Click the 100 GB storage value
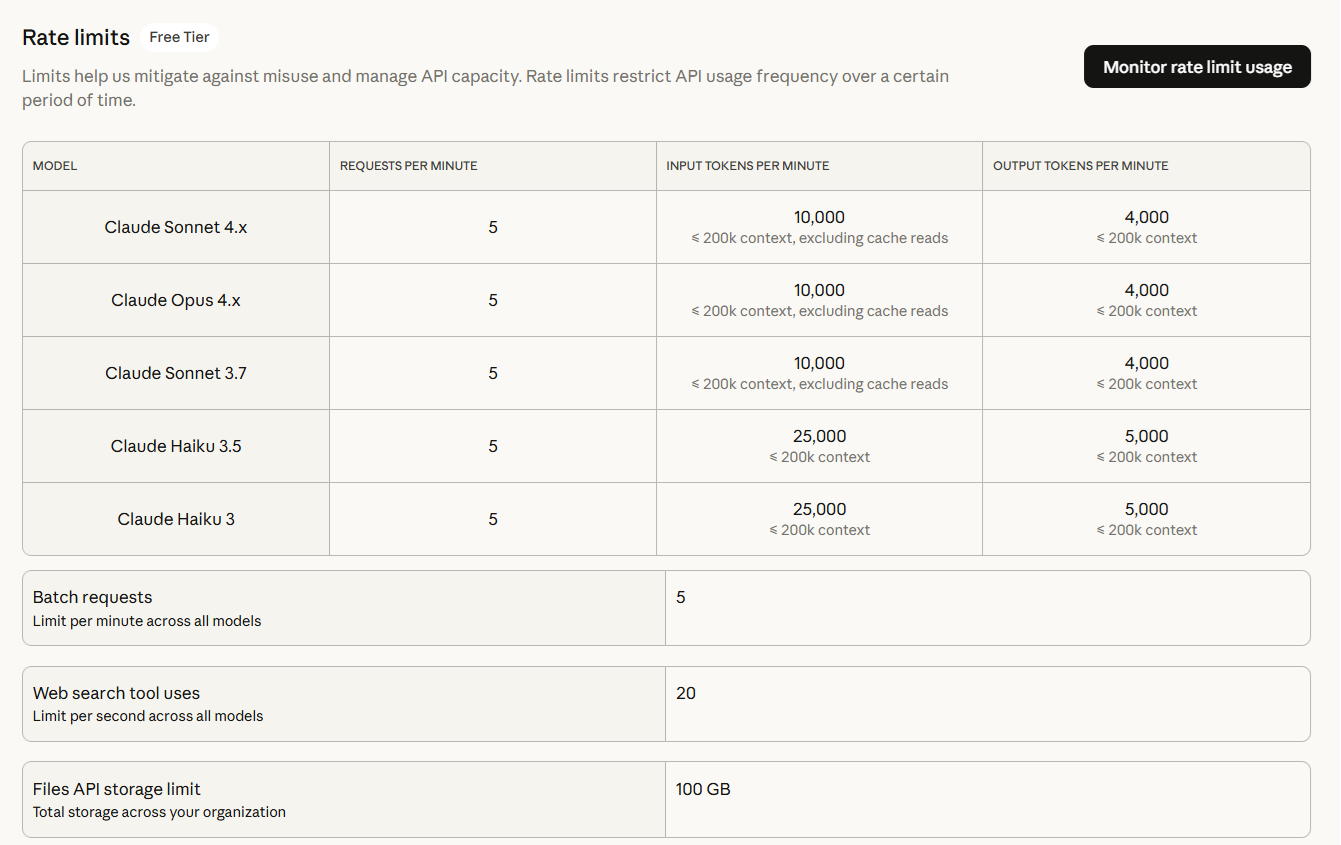 click(x=703, y=789)
